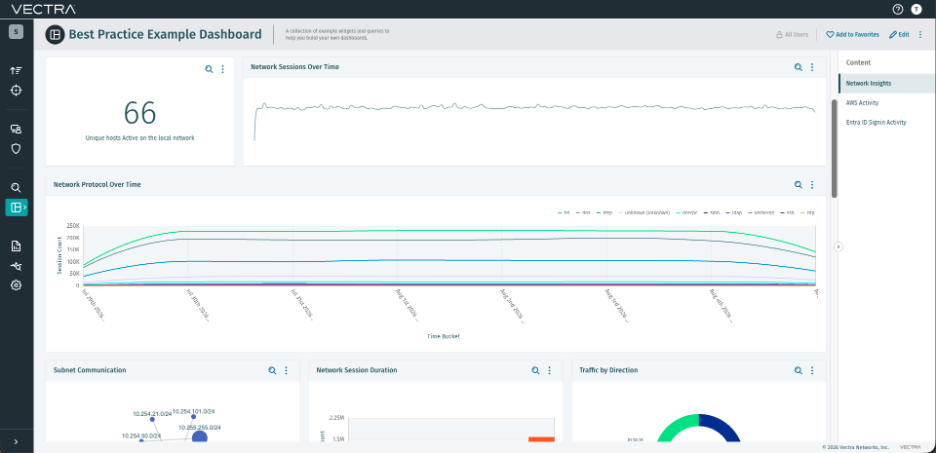
Task: Open the settings gear in sidebar
Action: [16, 285]
